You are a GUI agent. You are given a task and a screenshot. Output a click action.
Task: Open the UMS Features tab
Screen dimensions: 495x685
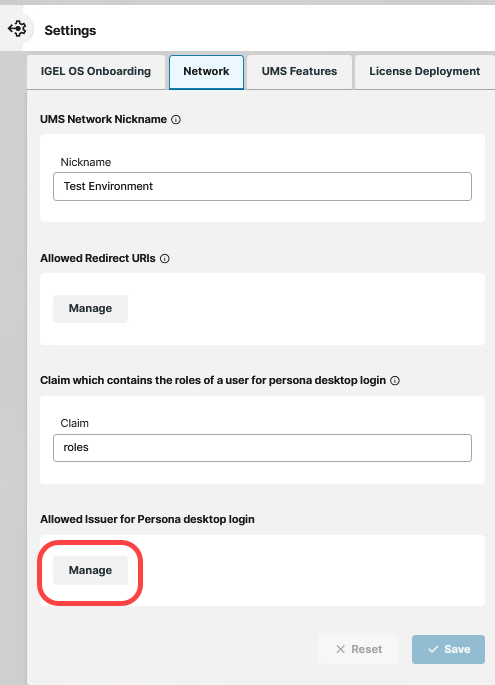[299, 72]
